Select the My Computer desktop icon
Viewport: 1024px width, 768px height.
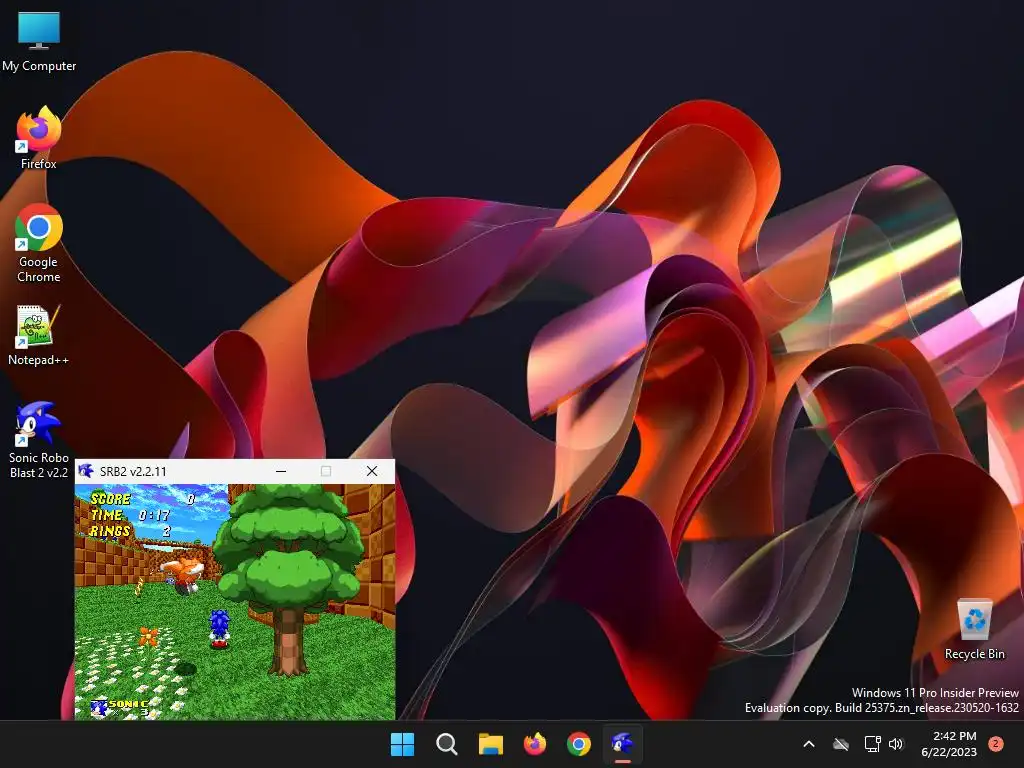coord(39,41)
